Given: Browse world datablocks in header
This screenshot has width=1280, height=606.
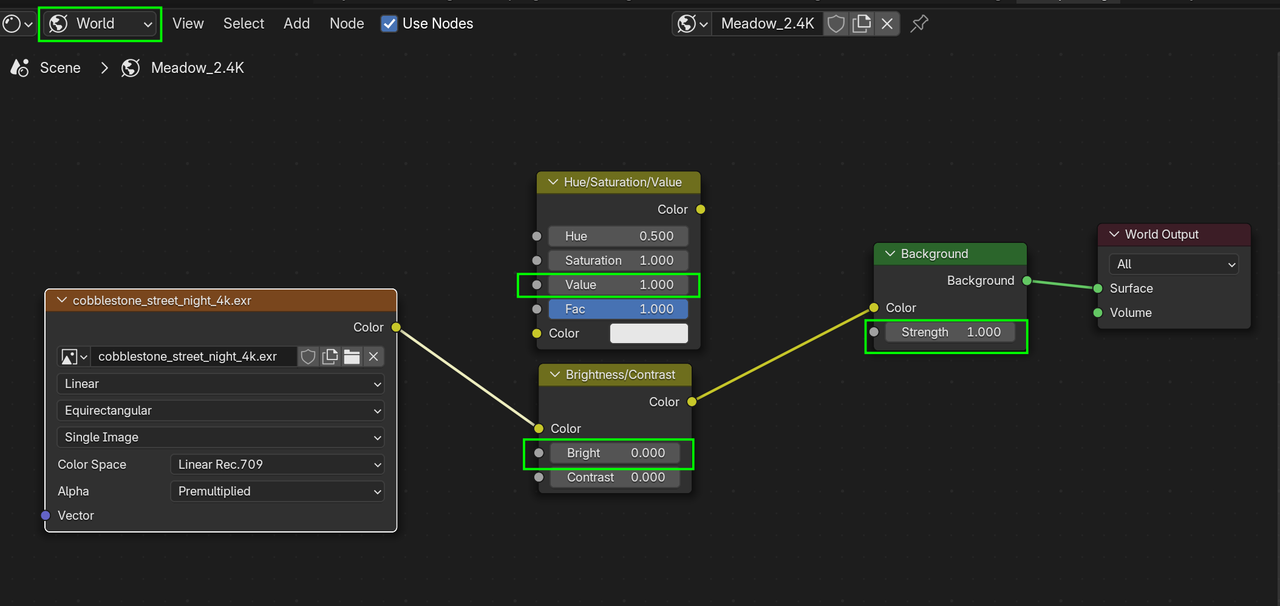Looking at the screenshot, I should tap(692, 23).
